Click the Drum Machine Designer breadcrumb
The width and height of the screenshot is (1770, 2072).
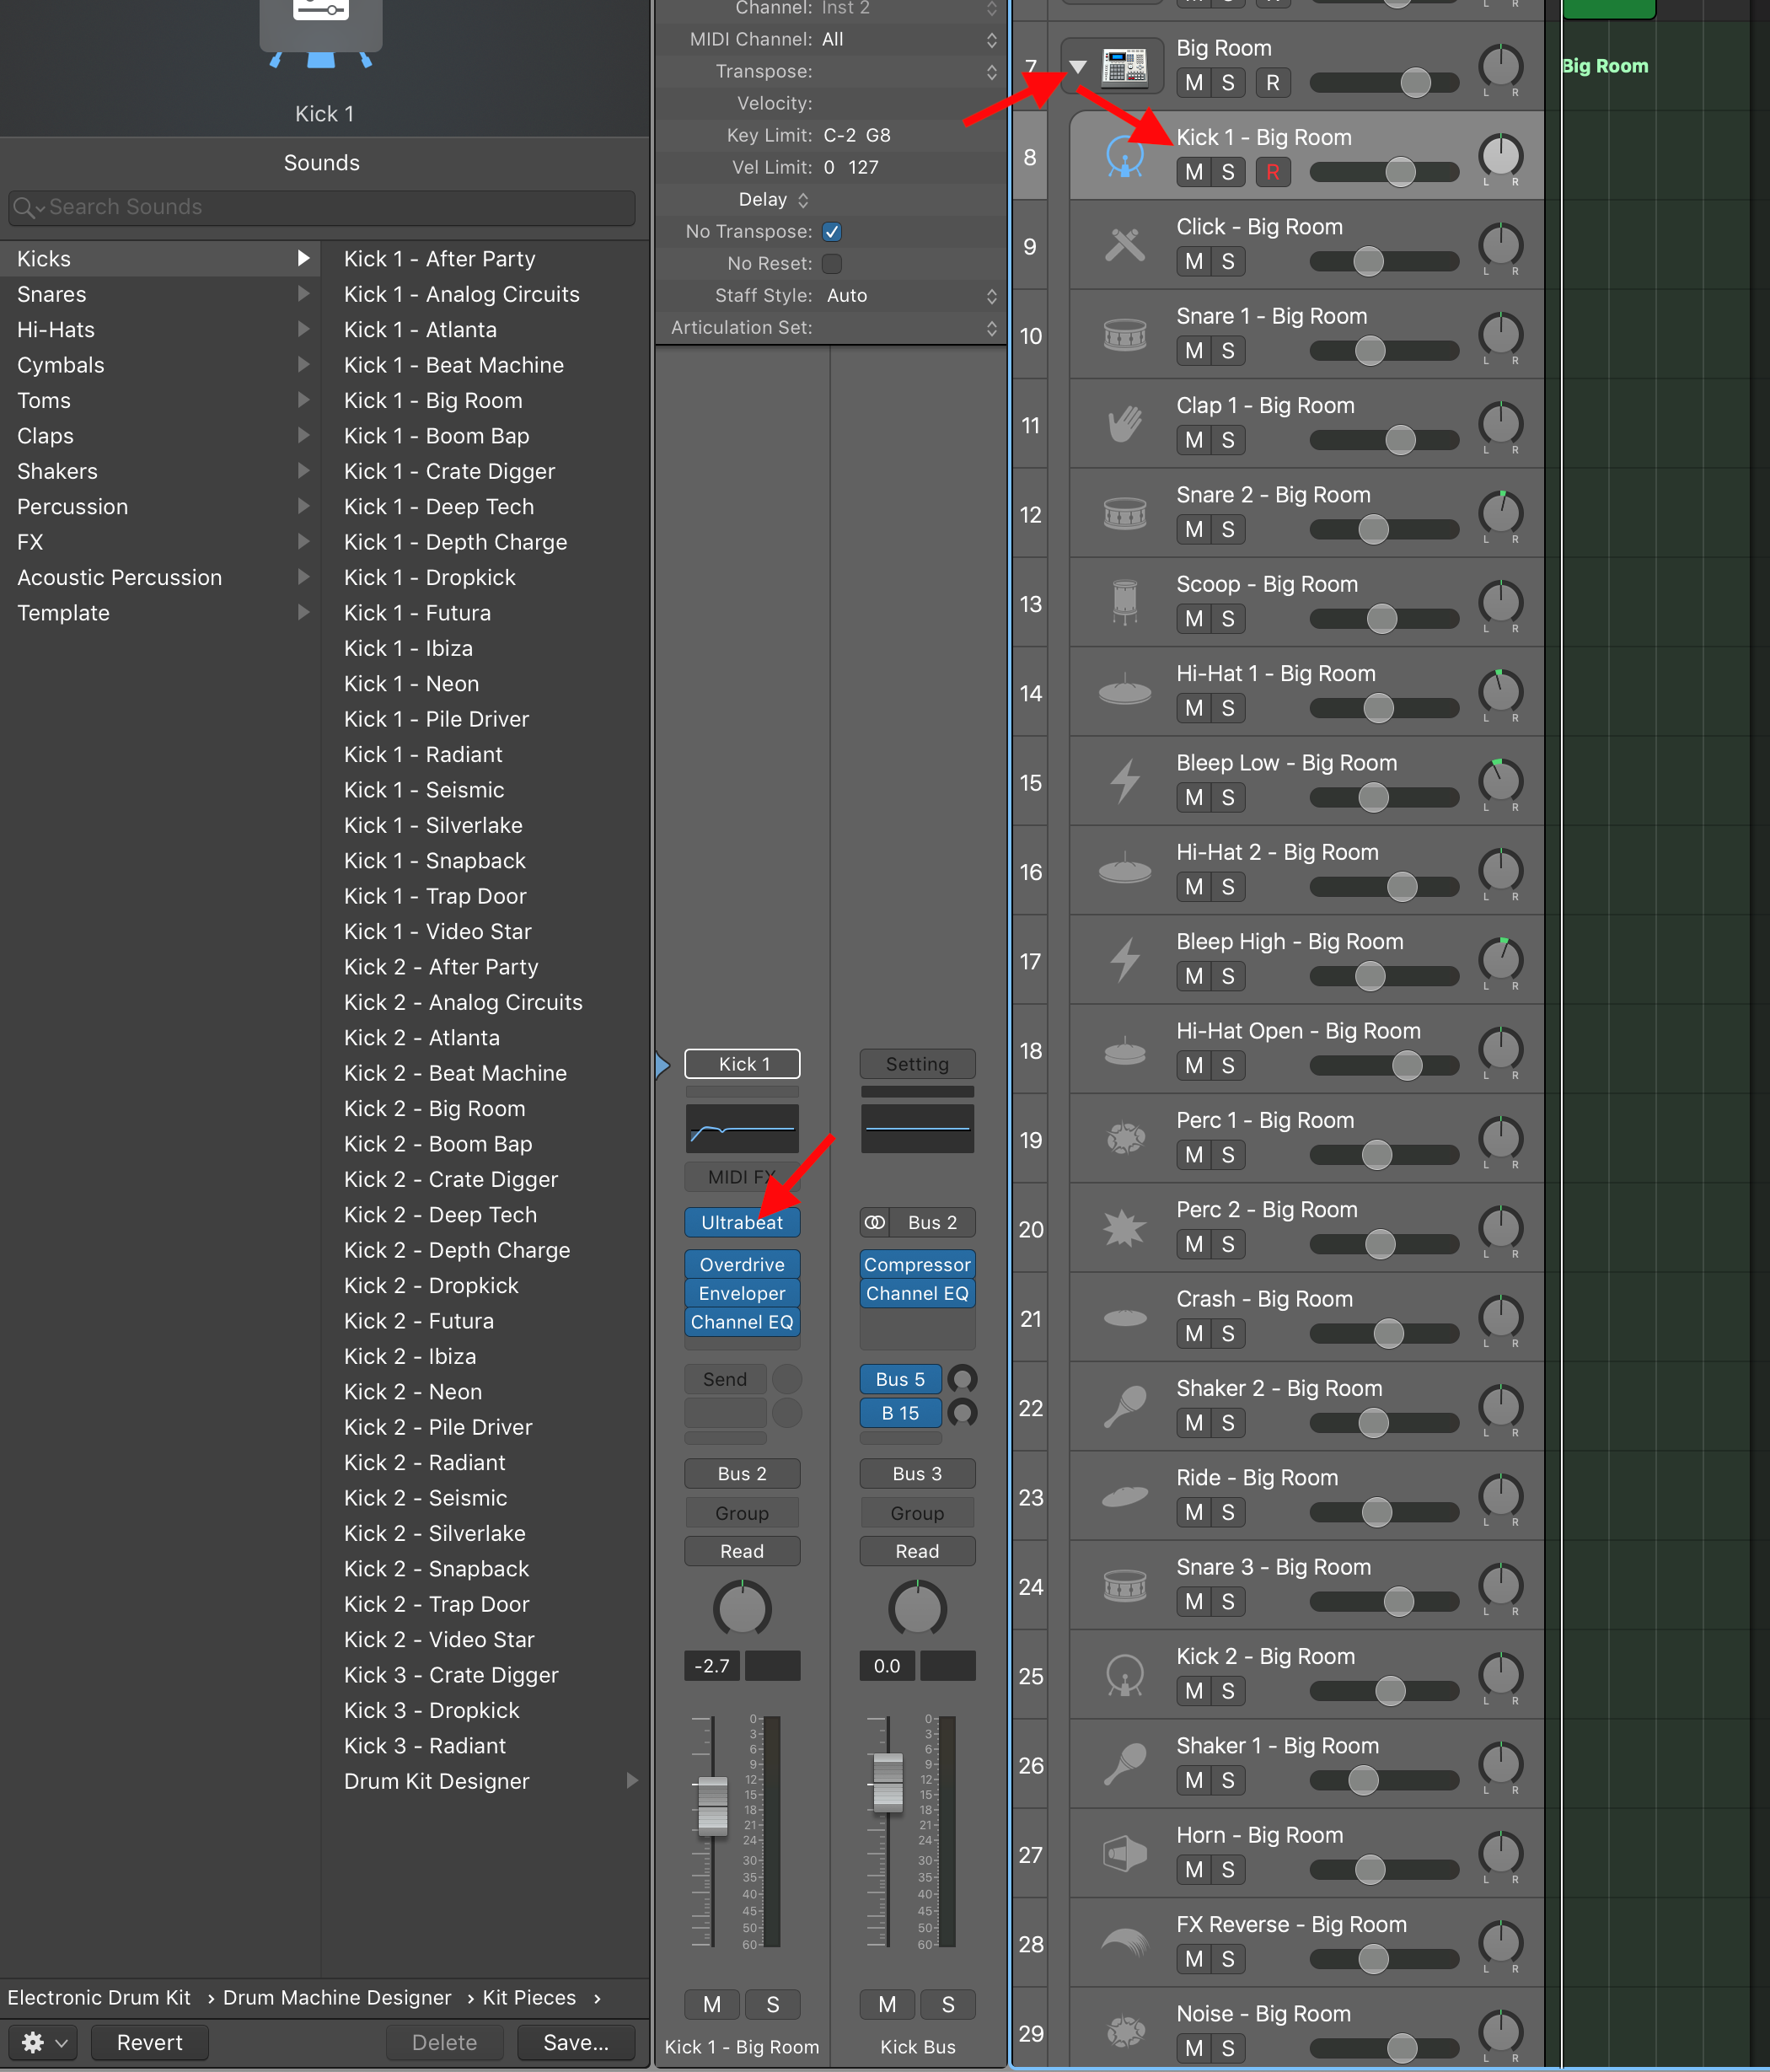[x=337, y=1997]
